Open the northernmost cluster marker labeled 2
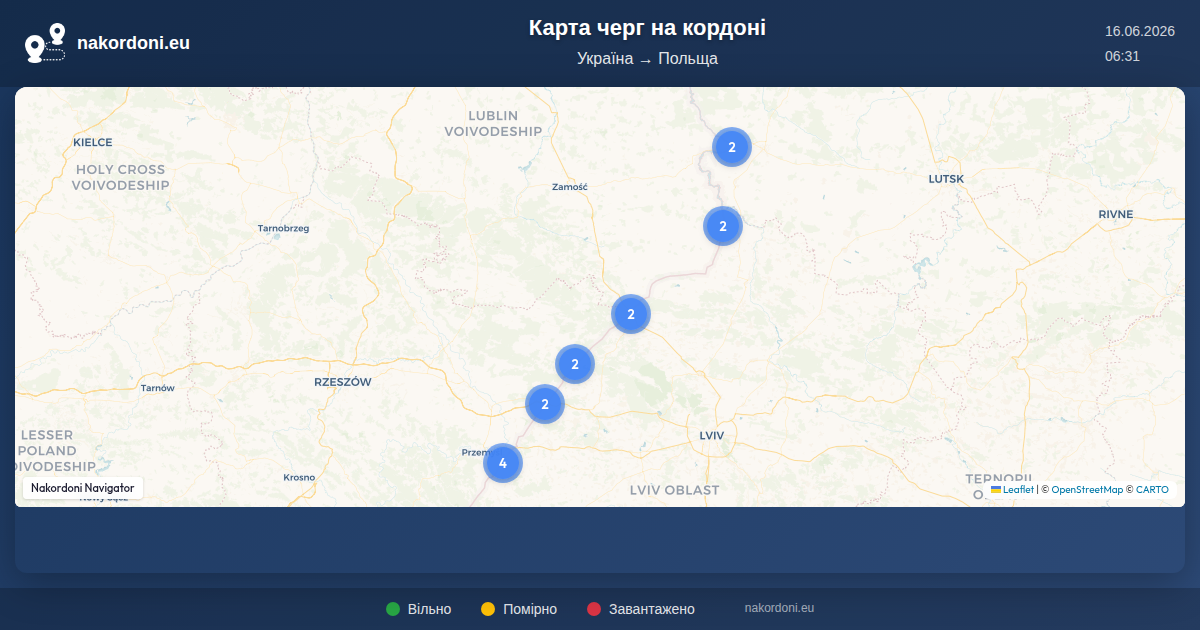The image size is (1200, 630). 732,147
